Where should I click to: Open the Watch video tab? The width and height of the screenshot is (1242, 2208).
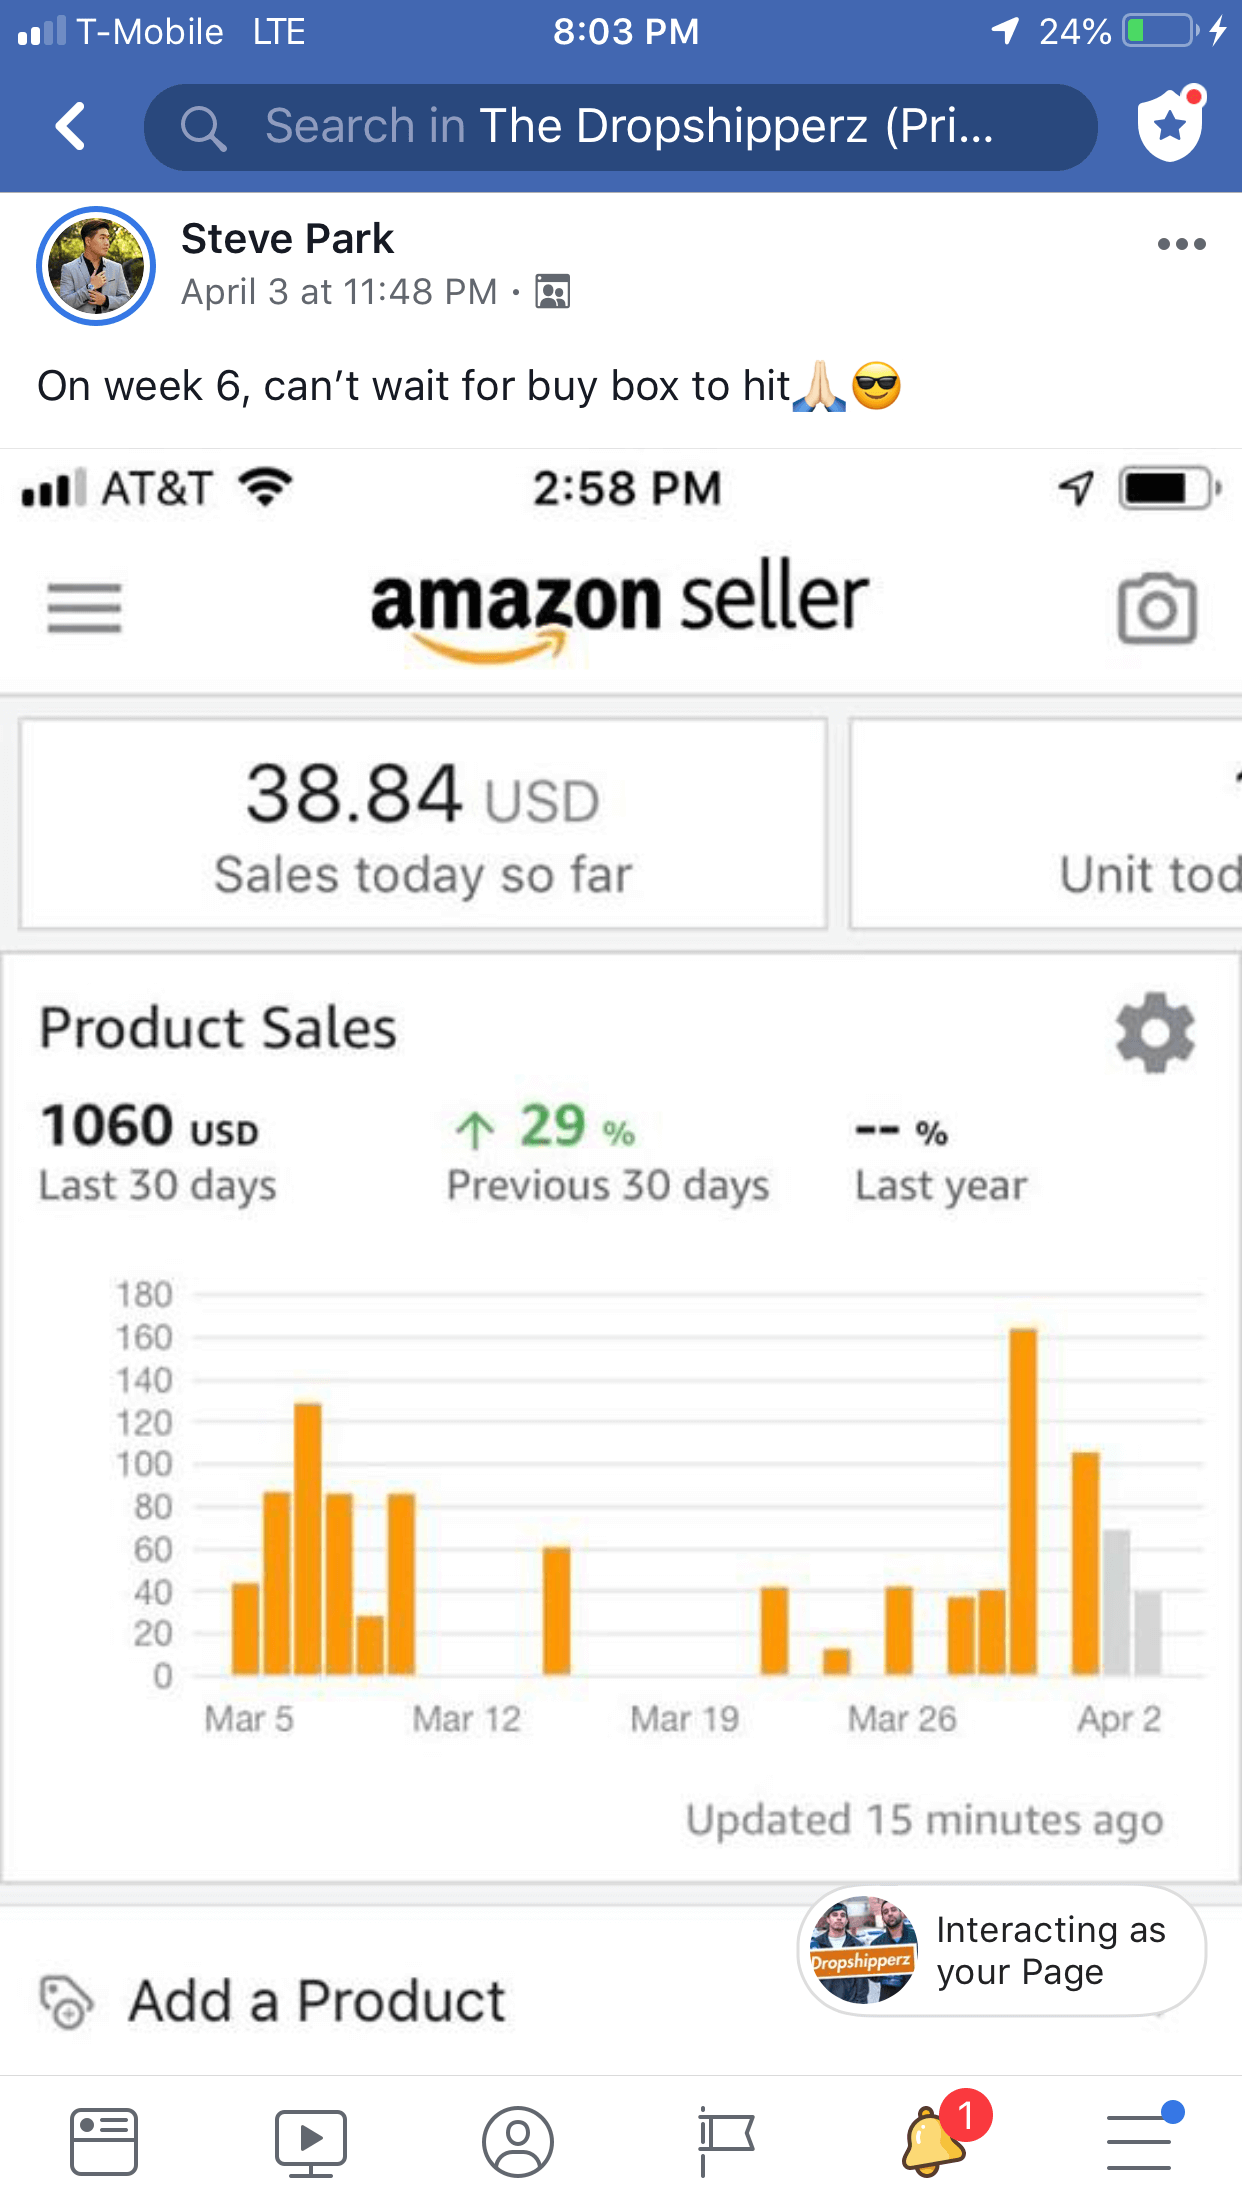pyautogui.click(x=311, y=2142)
